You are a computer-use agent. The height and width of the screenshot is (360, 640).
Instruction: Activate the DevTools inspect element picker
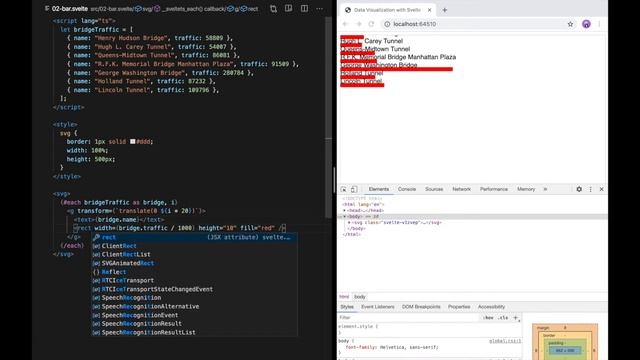click(343, 189)
